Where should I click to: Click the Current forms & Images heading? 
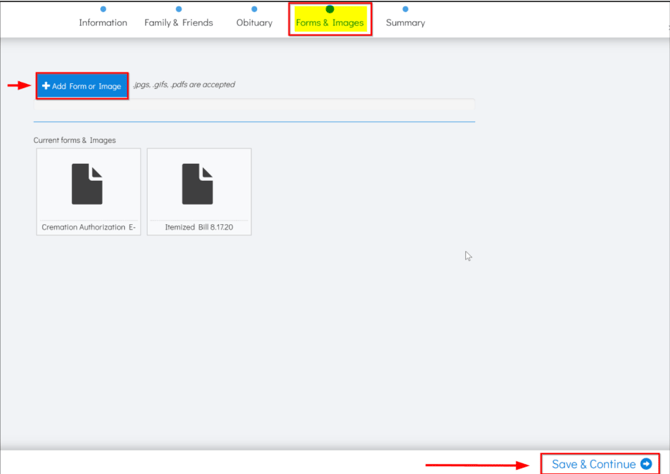74,140
